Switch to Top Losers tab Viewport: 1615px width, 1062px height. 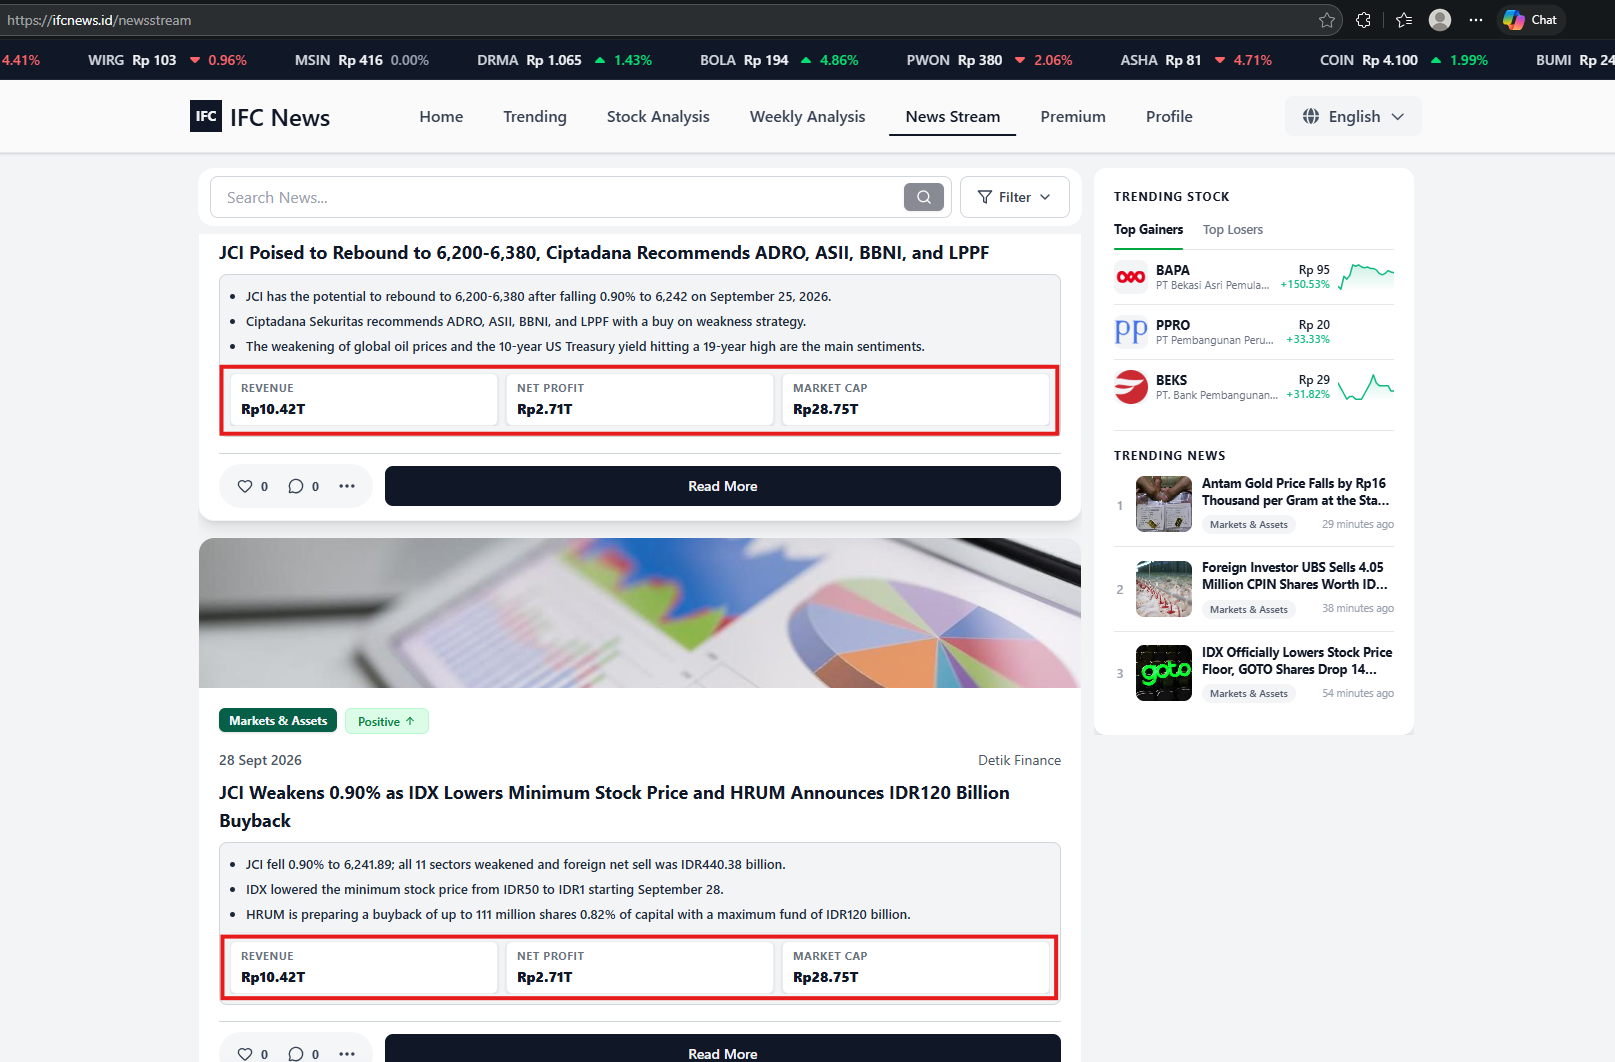(1232, 229)
